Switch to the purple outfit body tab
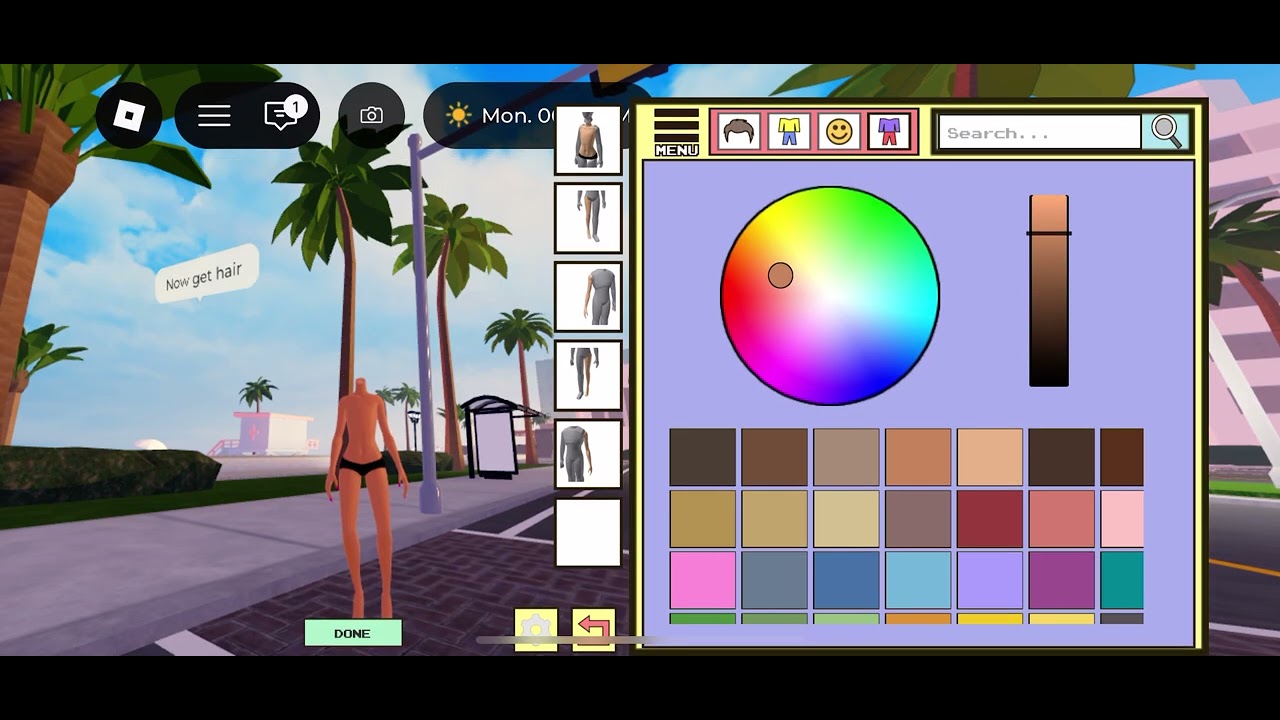Viewport: 1280px width, 720px height. pos(889,132)
